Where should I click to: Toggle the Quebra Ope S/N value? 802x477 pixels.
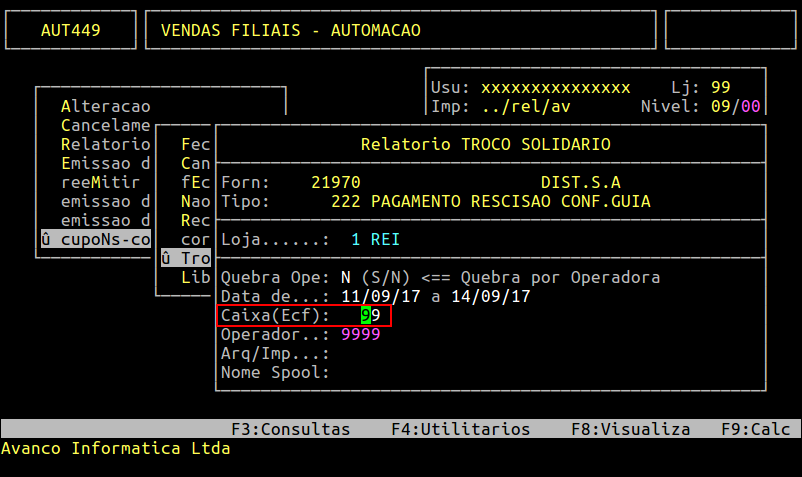[346, 277]
